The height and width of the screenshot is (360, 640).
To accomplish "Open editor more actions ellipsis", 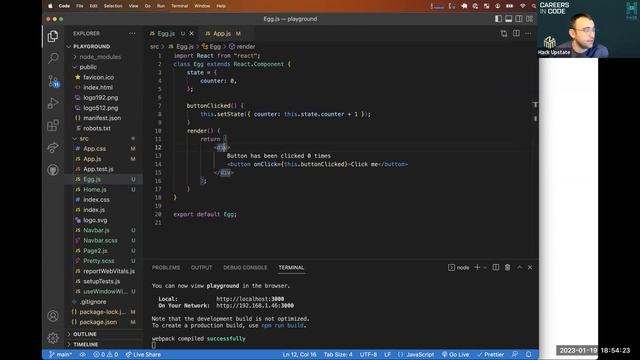I will pos(528,33).
